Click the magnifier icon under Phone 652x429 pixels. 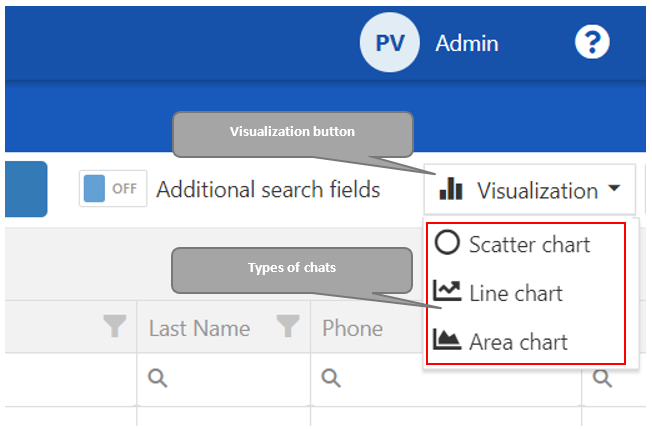[x=331, y=378]
